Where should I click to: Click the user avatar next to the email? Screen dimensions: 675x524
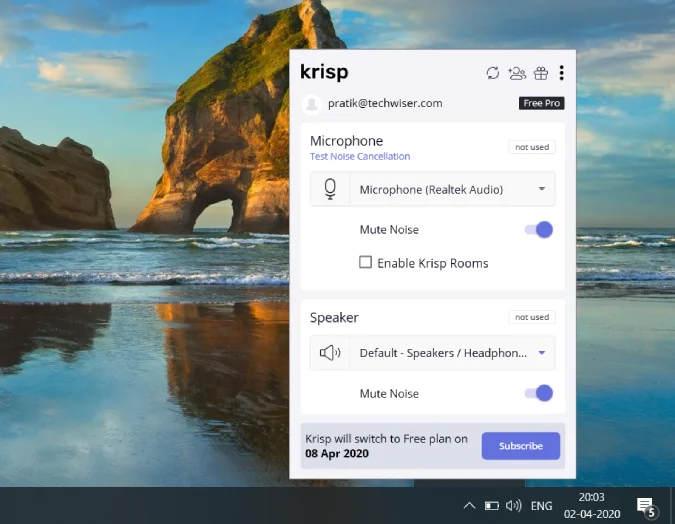coord(312,104)
